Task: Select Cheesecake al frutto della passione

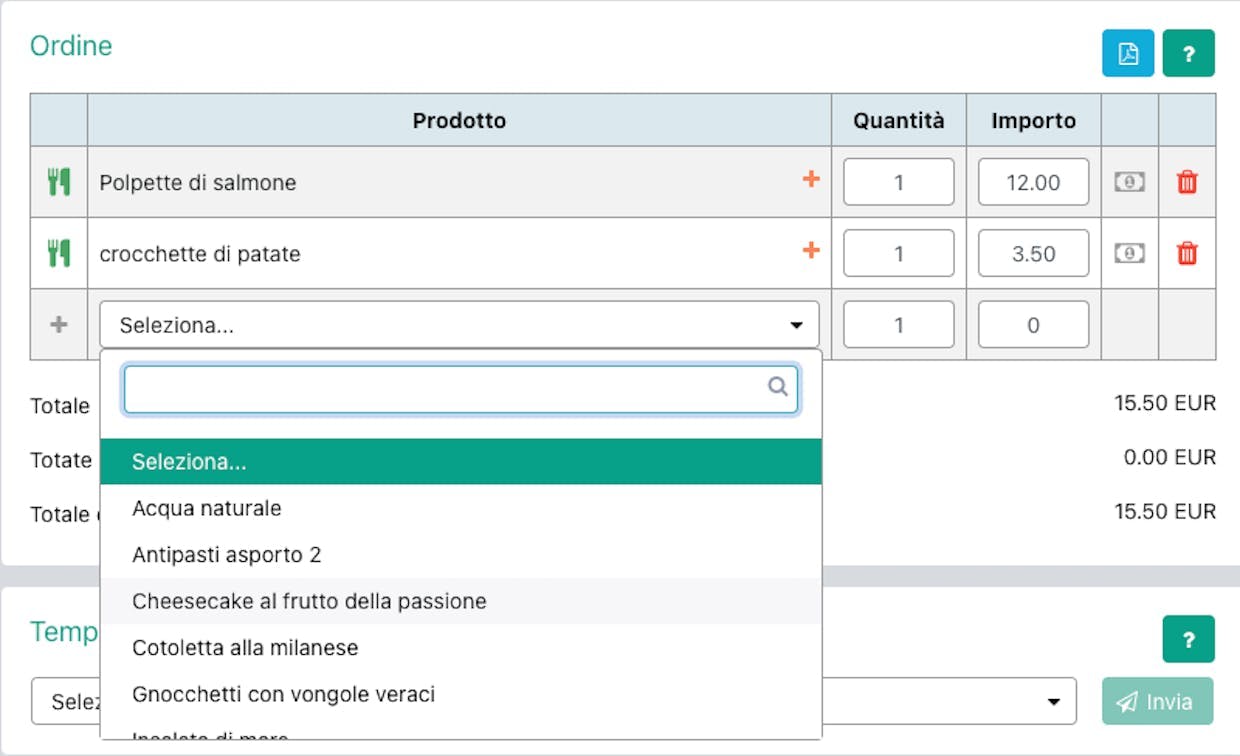Action: click(309, 602)
